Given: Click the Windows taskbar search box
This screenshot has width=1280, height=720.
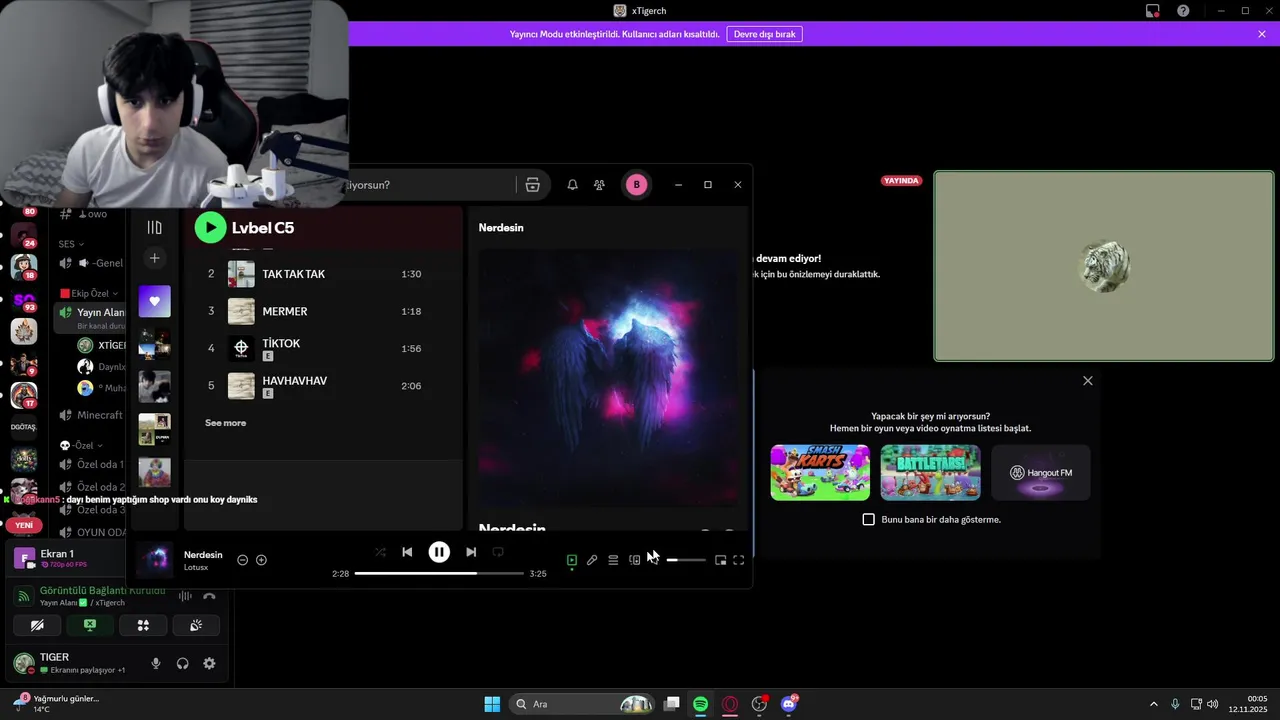Looking at the screenshot, I should tap(584, 704).
